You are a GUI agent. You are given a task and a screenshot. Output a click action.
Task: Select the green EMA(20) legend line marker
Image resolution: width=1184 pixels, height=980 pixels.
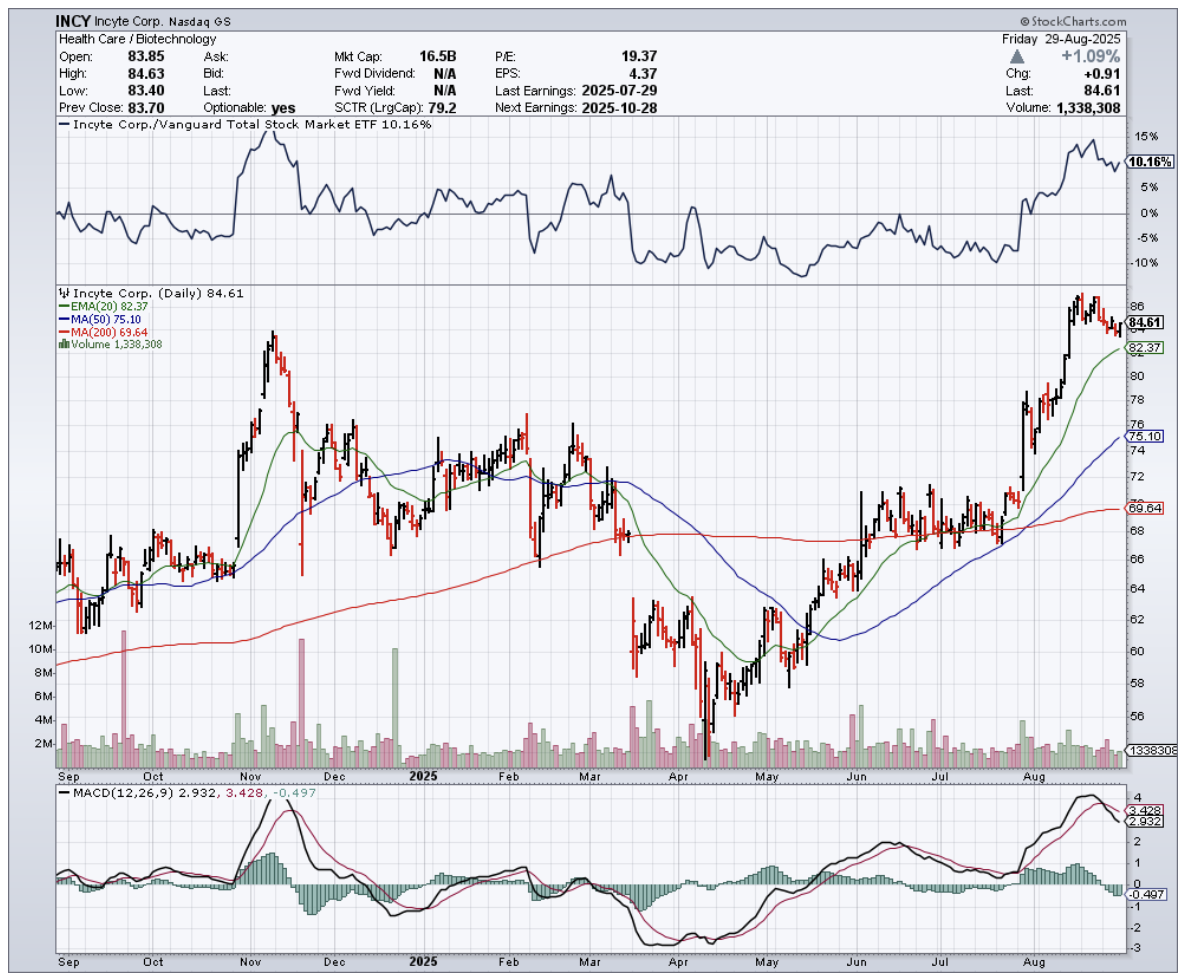tap(64, 307)
